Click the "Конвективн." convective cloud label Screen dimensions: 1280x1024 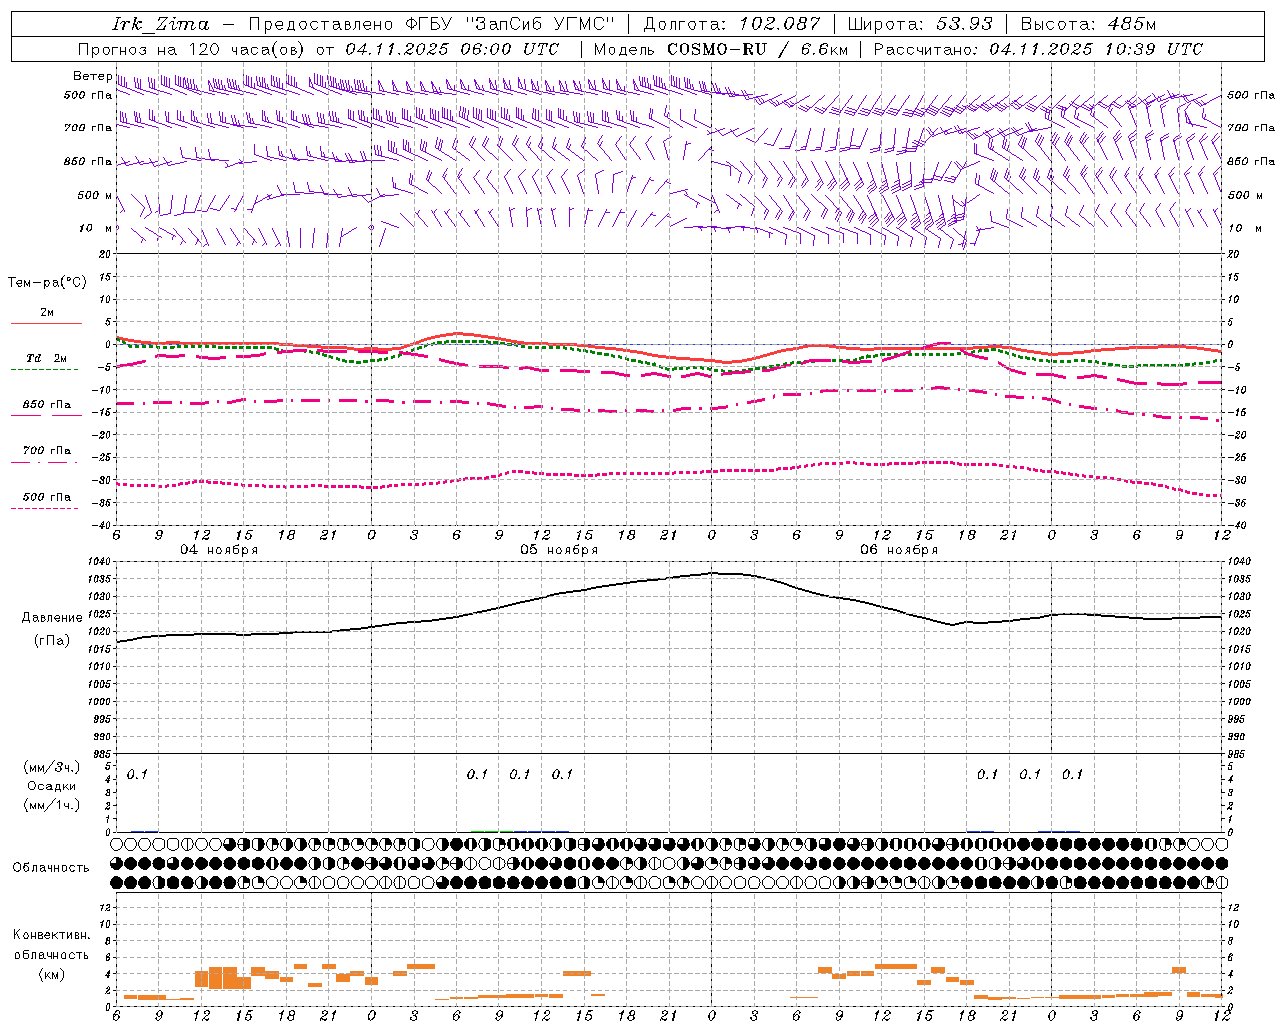coord(51,935)
